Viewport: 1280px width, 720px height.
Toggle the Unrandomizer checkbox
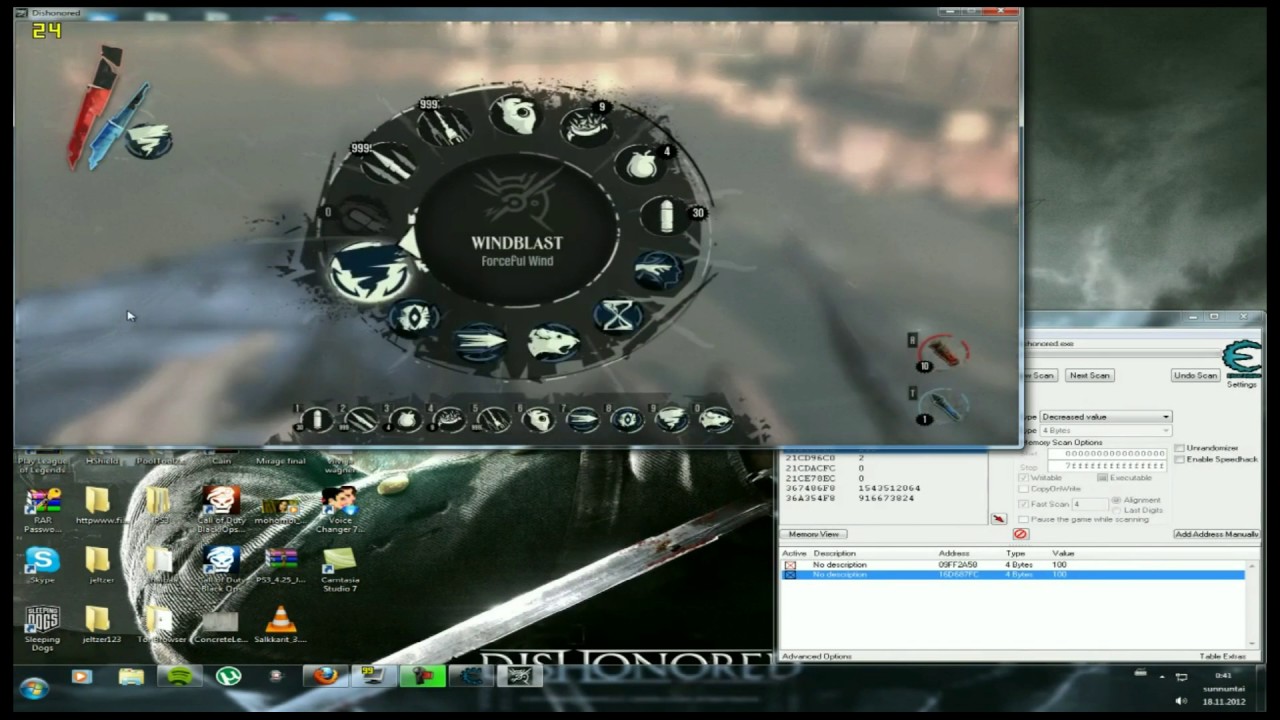point(1180,448)
